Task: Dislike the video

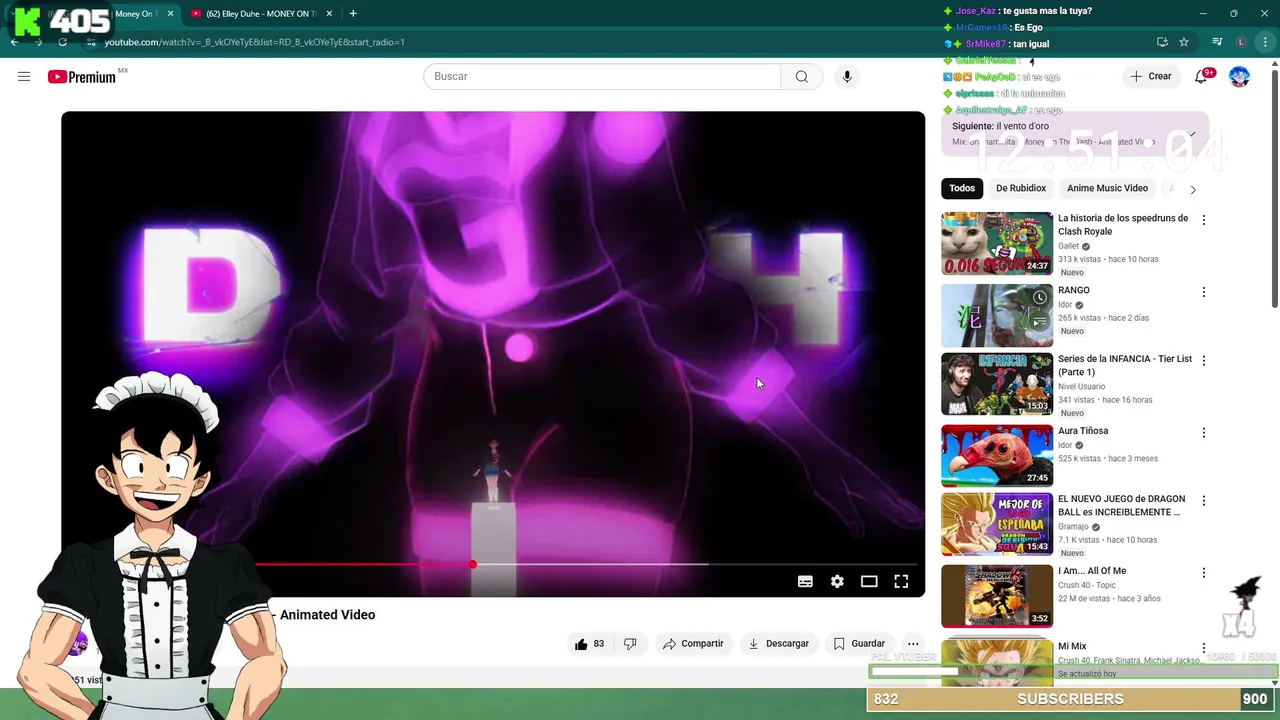Action: (x=630, y=644)
